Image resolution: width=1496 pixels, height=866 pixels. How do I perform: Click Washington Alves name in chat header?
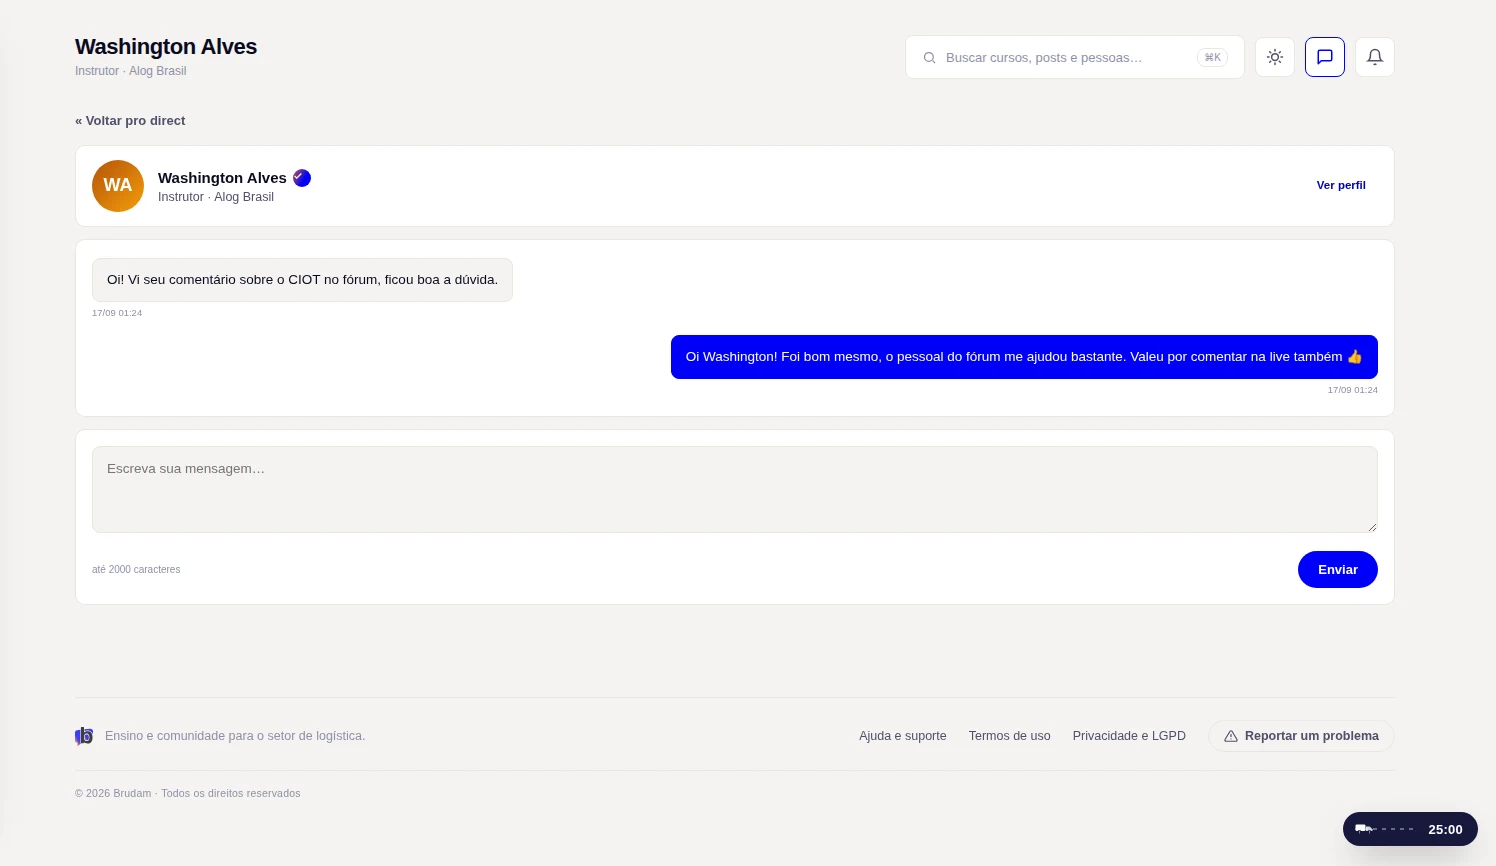pos(222,178)
